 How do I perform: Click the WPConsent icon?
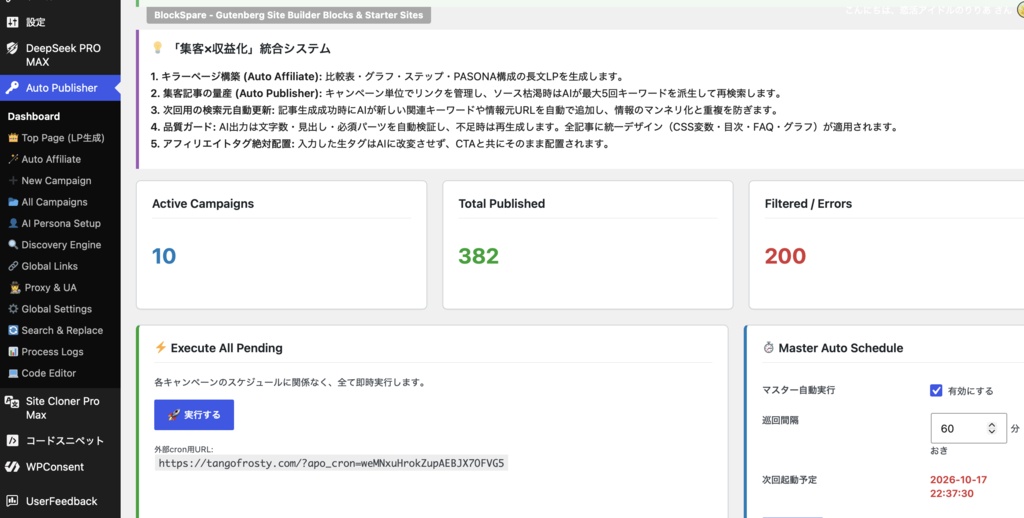12,467
